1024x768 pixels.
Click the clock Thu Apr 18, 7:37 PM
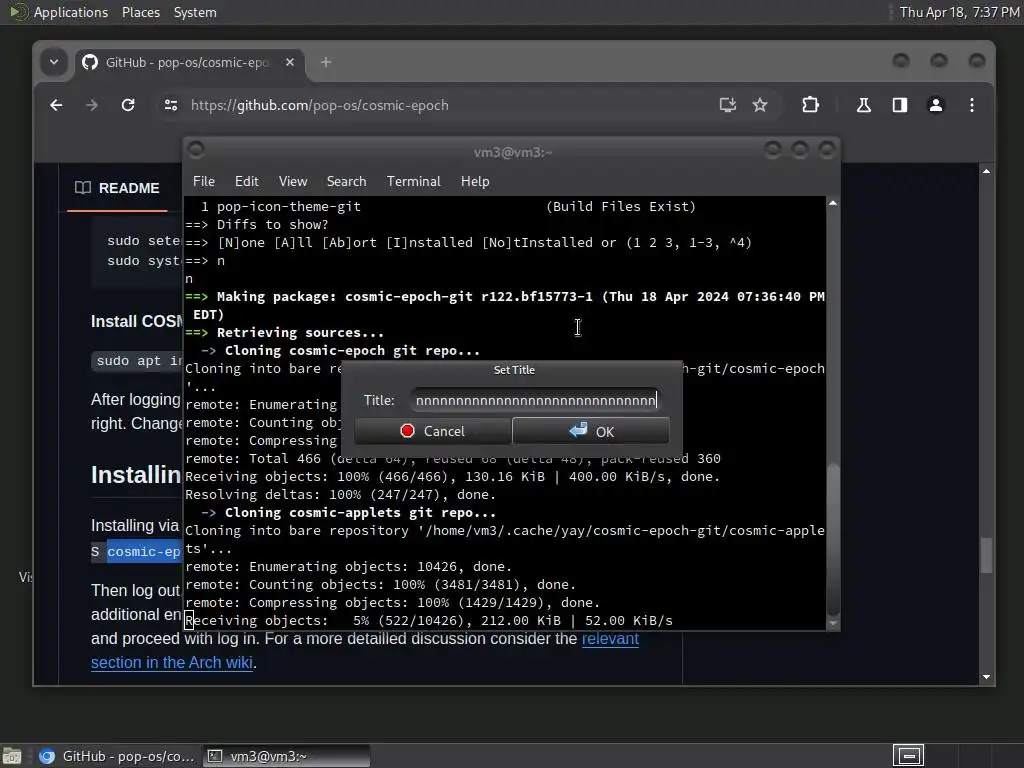click(959, 12)
